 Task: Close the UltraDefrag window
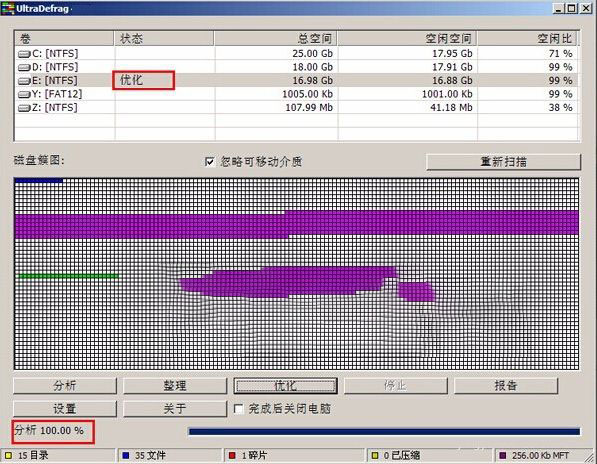586,8
